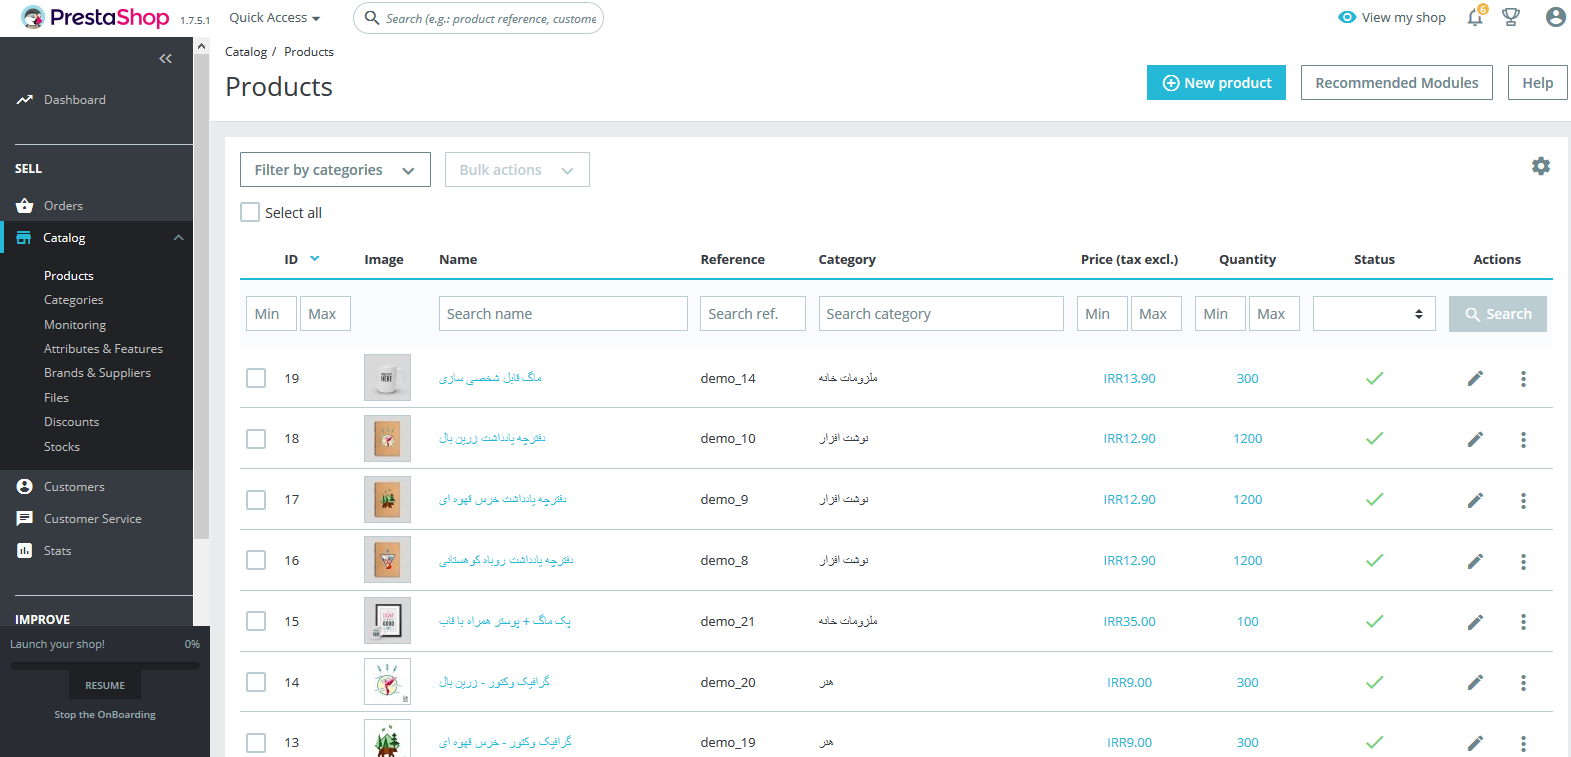
Task: Open Products in the Catalog submenu
Action: tap(69, 276)
